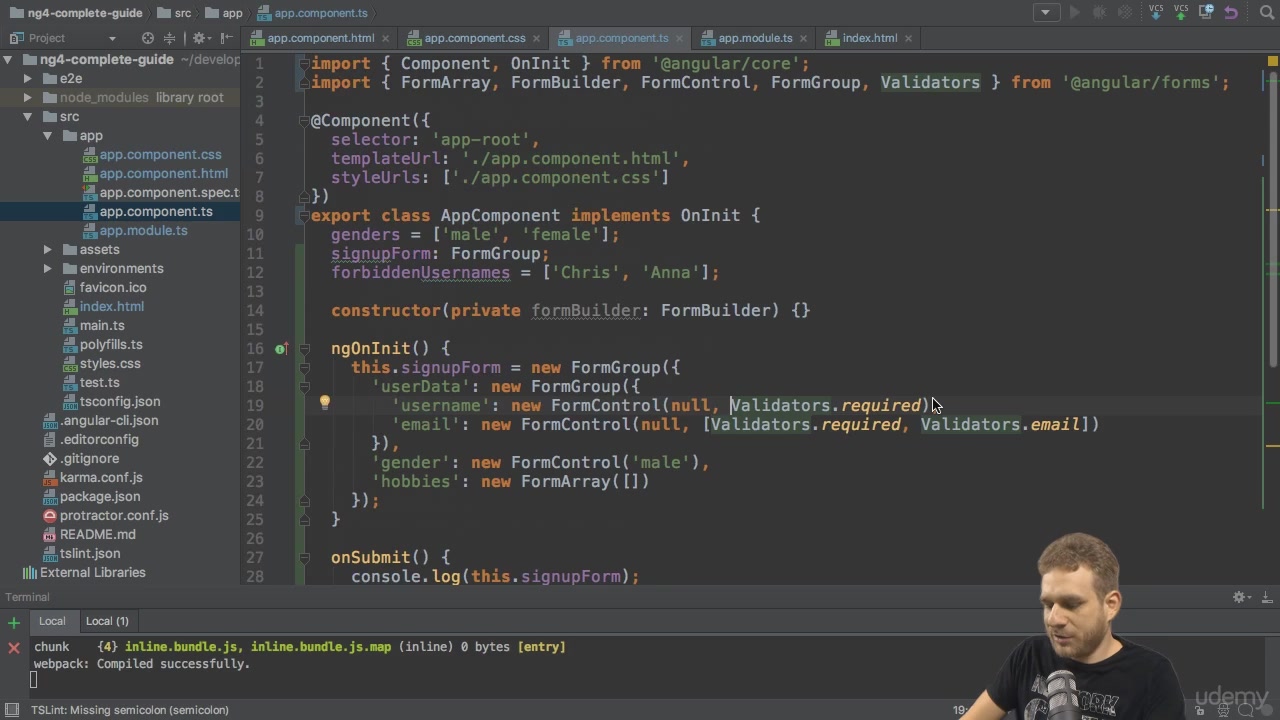This screenshot has height=720, width=1280.
Task: Switch to the app.component.css tab
Action: click(474, 38)
